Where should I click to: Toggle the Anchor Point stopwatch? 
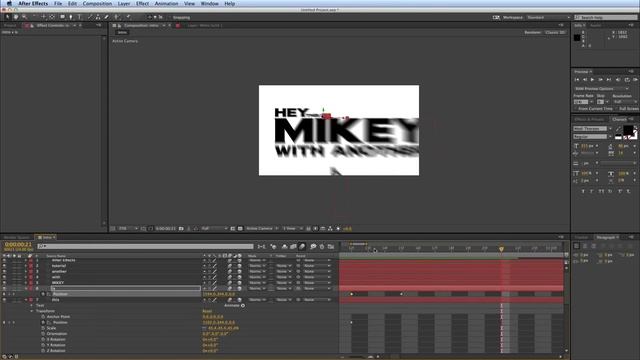click(43, 317)
